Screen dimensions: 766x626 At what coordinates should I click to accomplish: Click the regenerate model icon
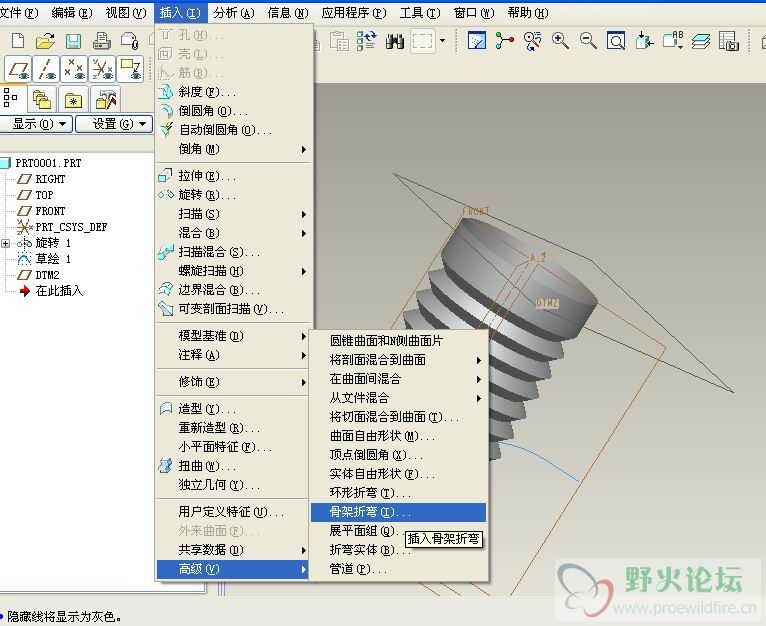[x=366, y=41]
